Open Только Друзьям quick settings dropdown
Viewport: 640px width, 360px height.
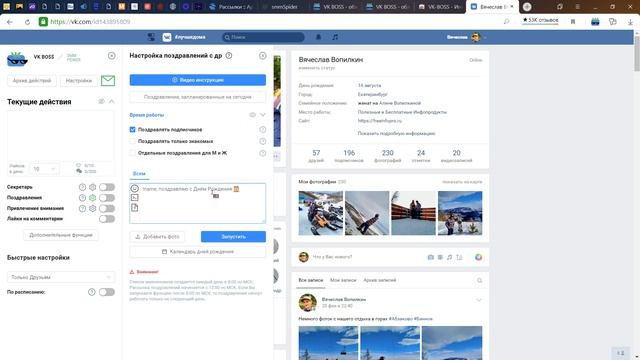click(61, 277)
